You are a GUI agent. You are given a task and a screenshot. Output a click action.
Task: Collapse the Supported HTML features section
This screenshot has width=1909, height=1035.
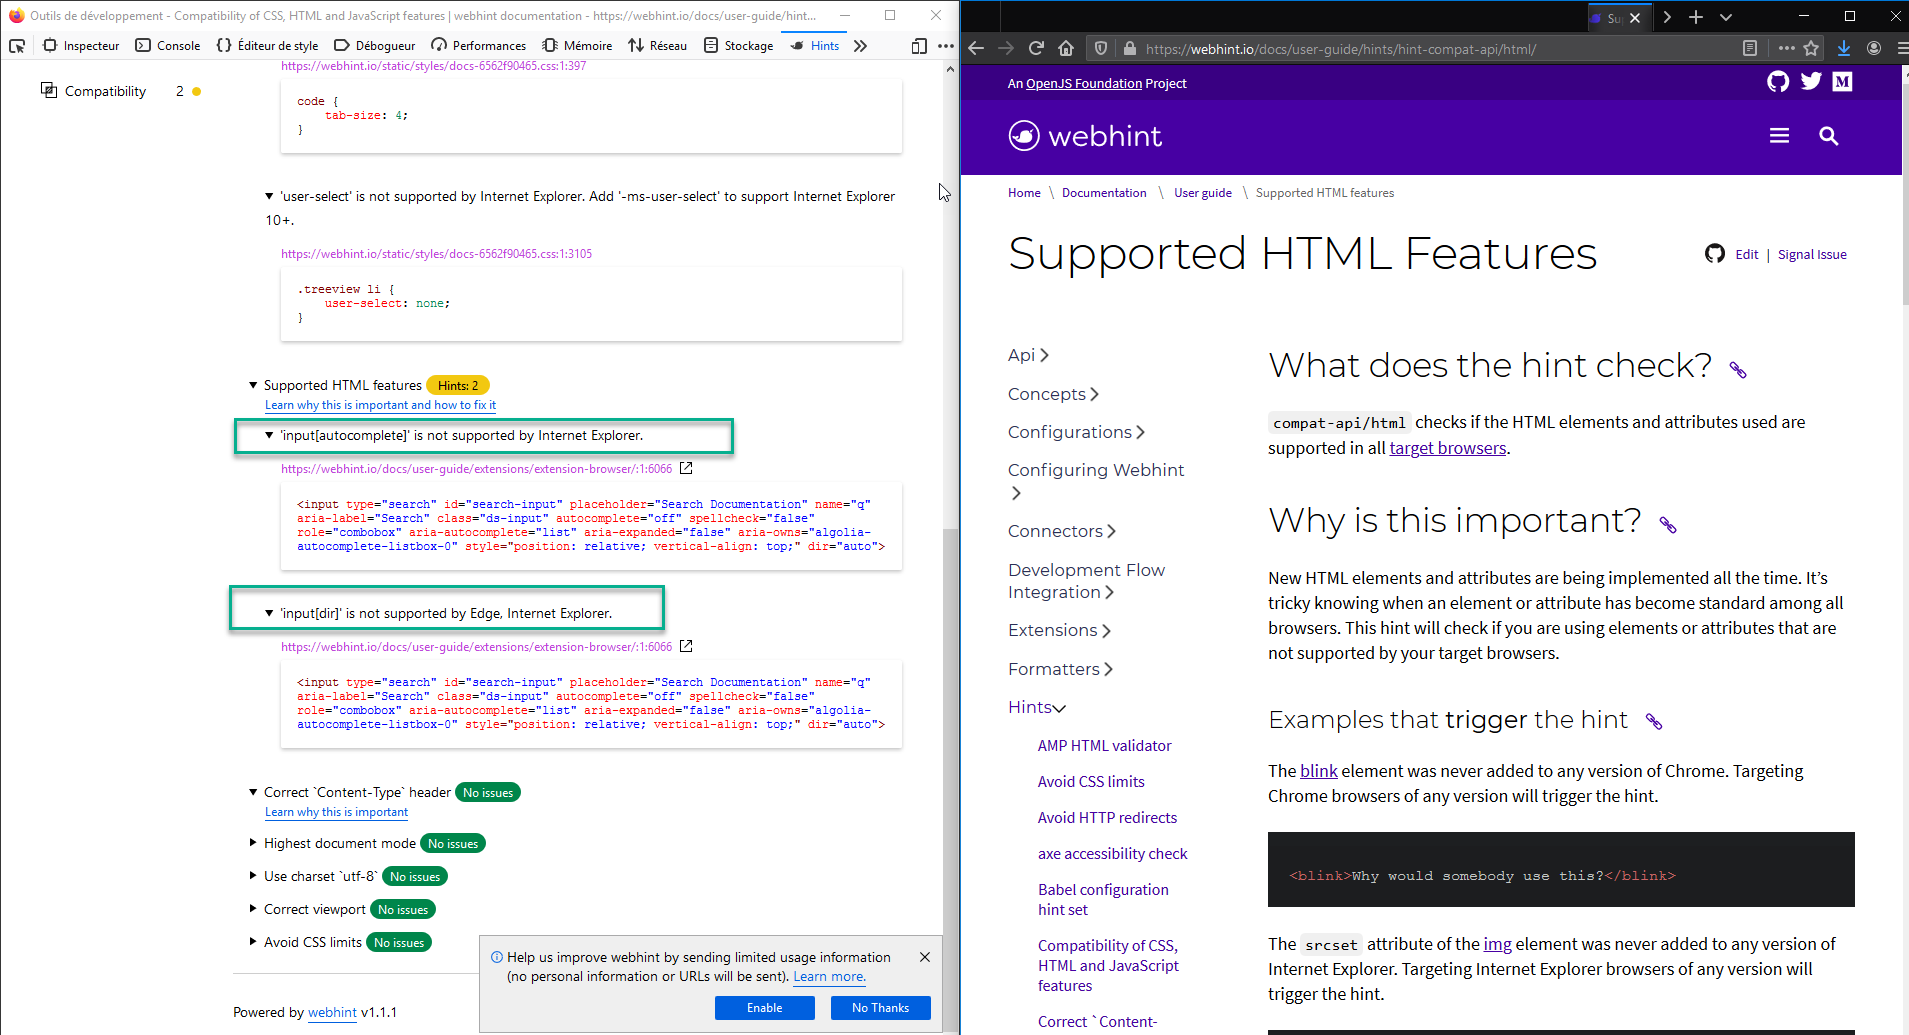(x=253, y=385)
